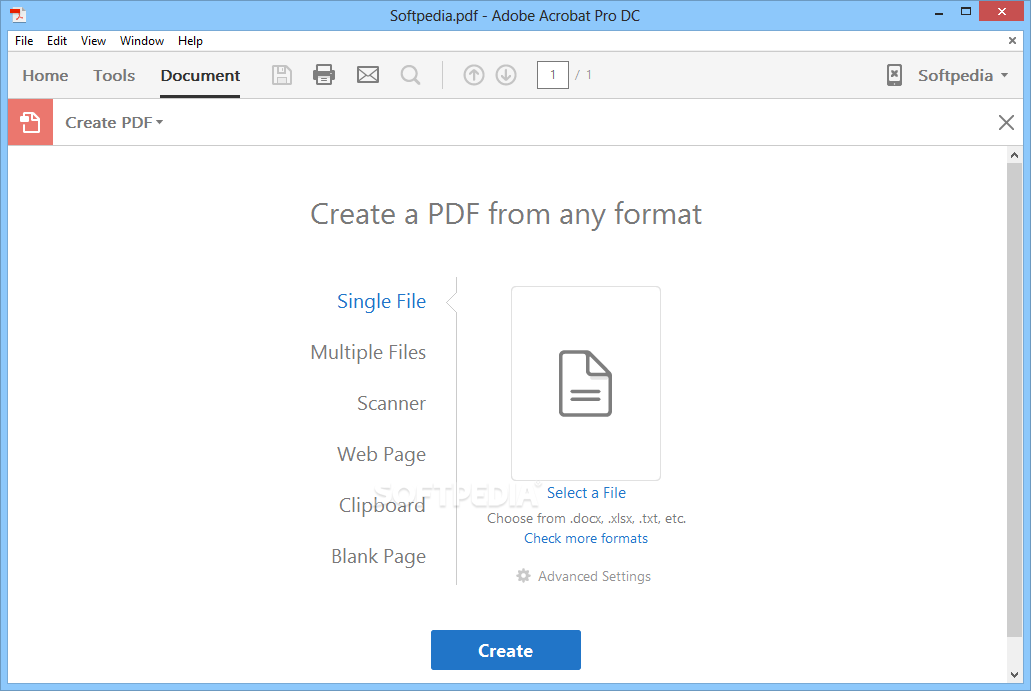Print the document using the printer icon
This screenshot has height=691, width=1031.
[x=324, y=75]
